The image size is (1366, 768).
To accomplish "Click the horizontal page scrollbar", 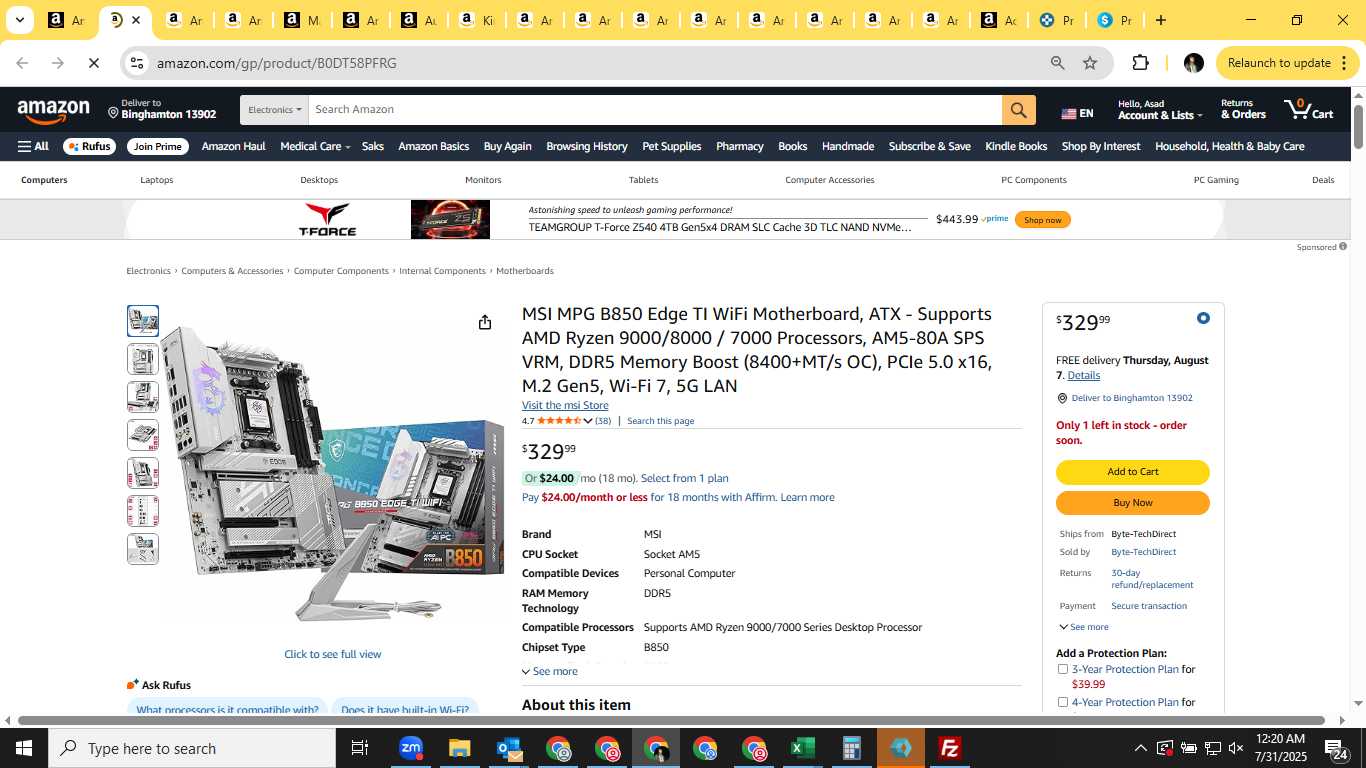I will coord(671,720).
